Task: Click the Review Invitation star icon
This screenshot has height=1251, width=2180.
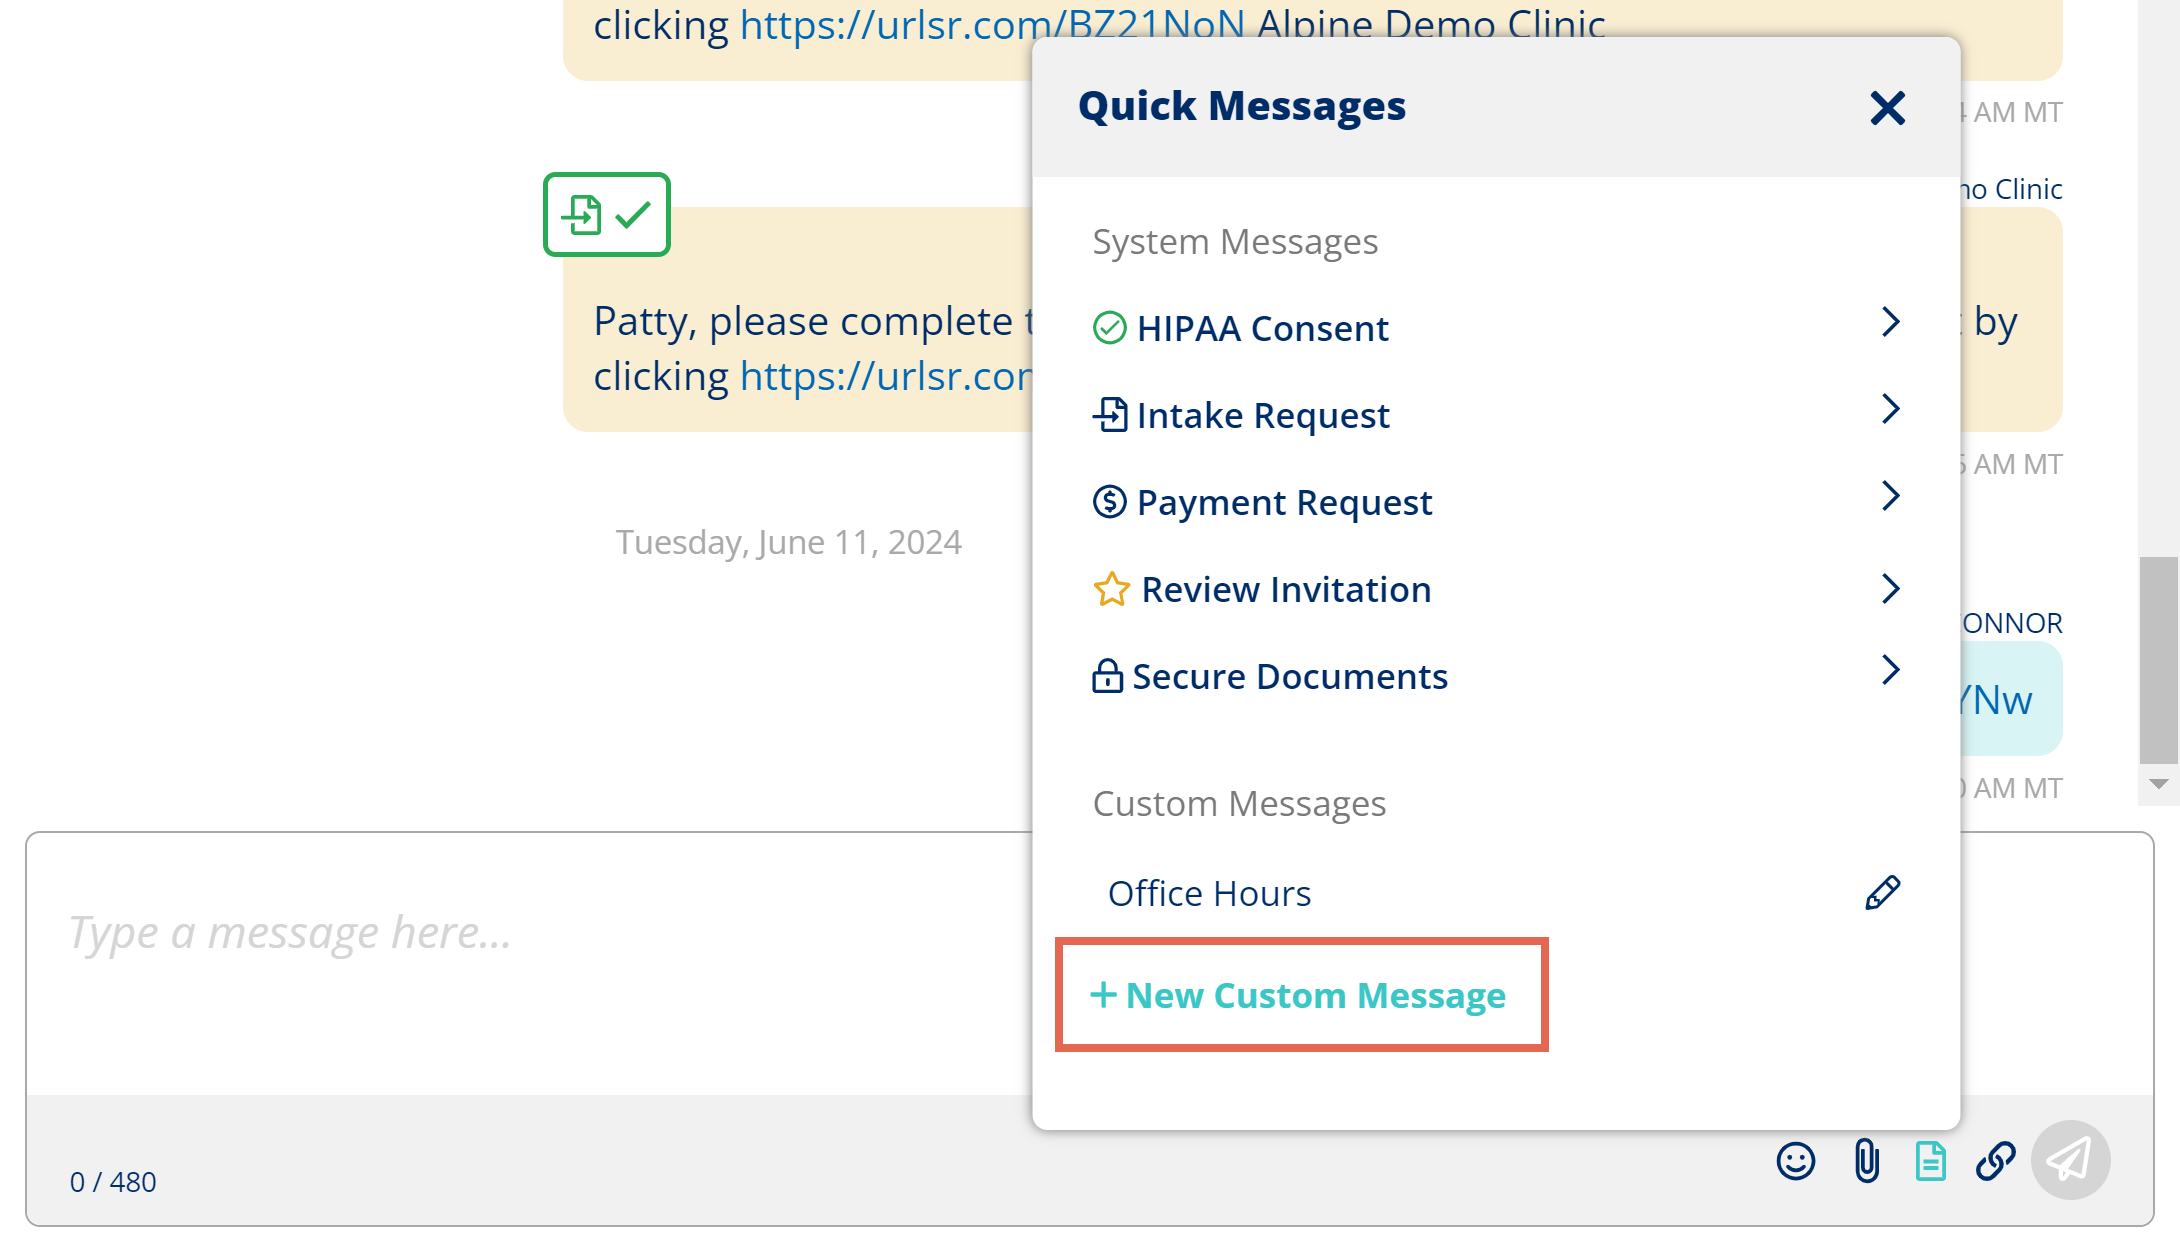Action: click(x=1111, y=589)
